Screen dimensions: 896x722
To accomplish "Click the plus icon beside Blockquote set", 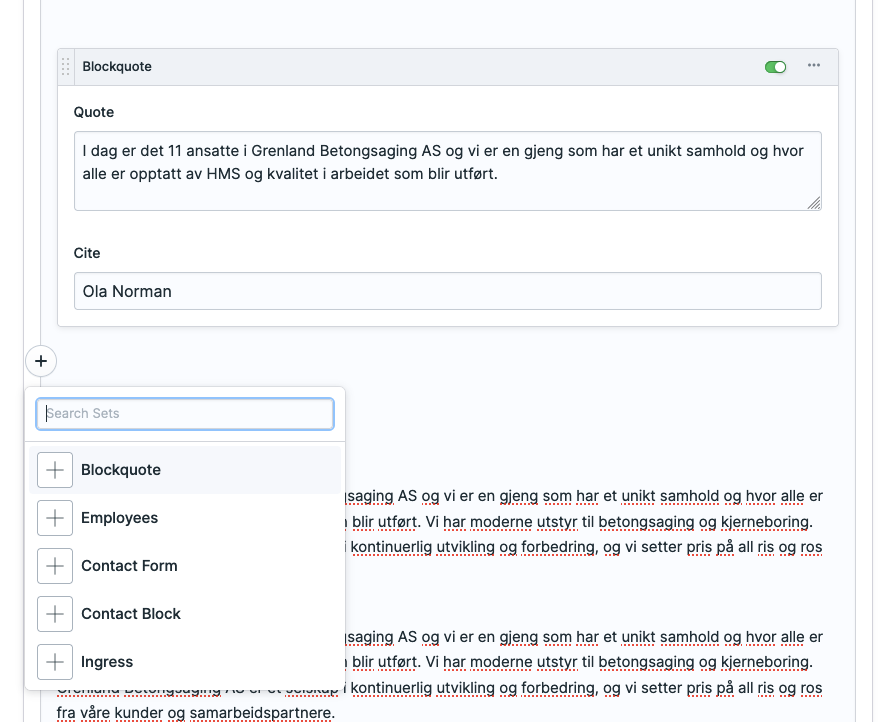I will [x=55, y=470].
